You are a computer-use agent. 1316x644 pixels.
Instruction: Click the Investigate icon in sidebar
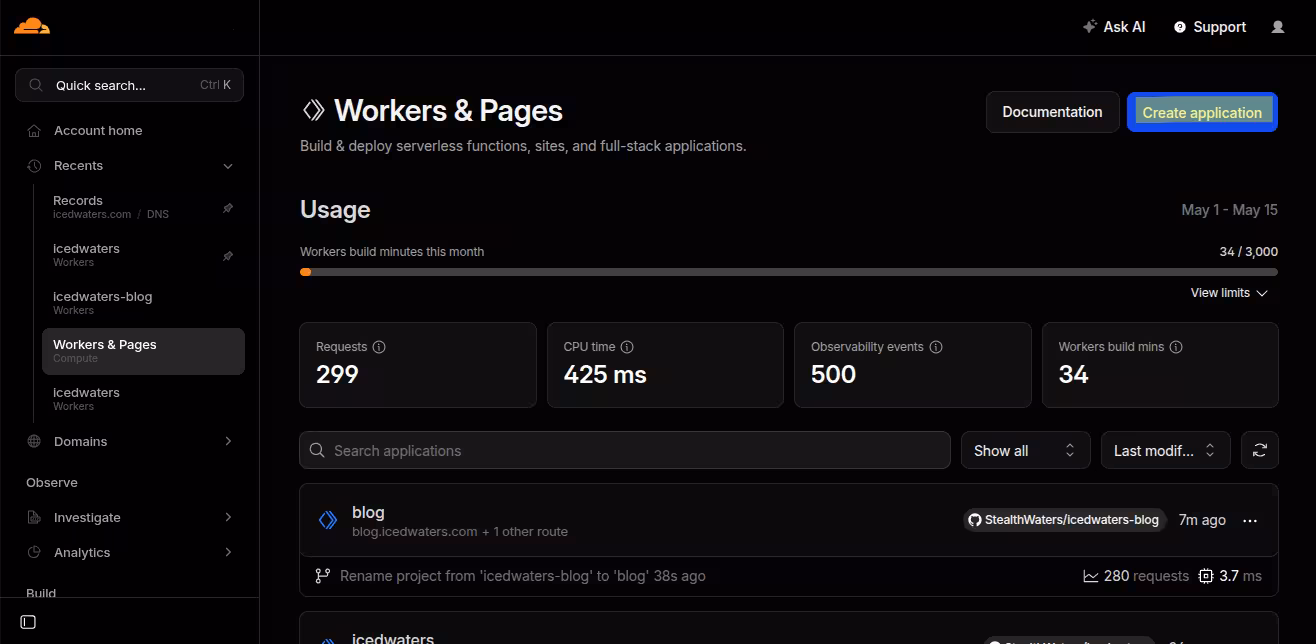[34, 518]
